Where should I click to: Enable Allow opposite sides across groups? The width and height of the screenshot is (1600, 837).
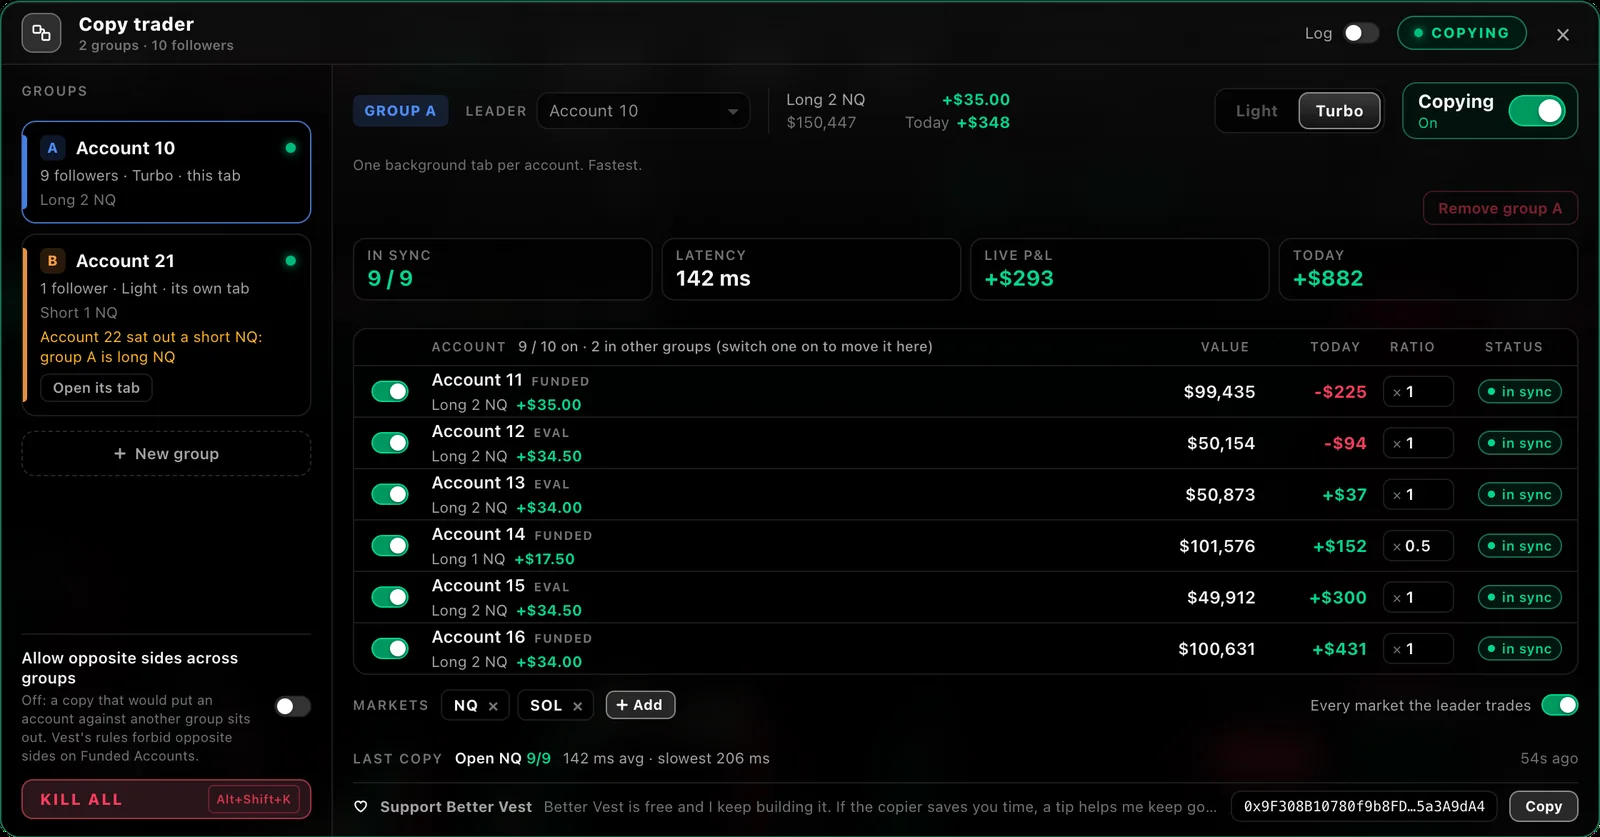[293, 707]
